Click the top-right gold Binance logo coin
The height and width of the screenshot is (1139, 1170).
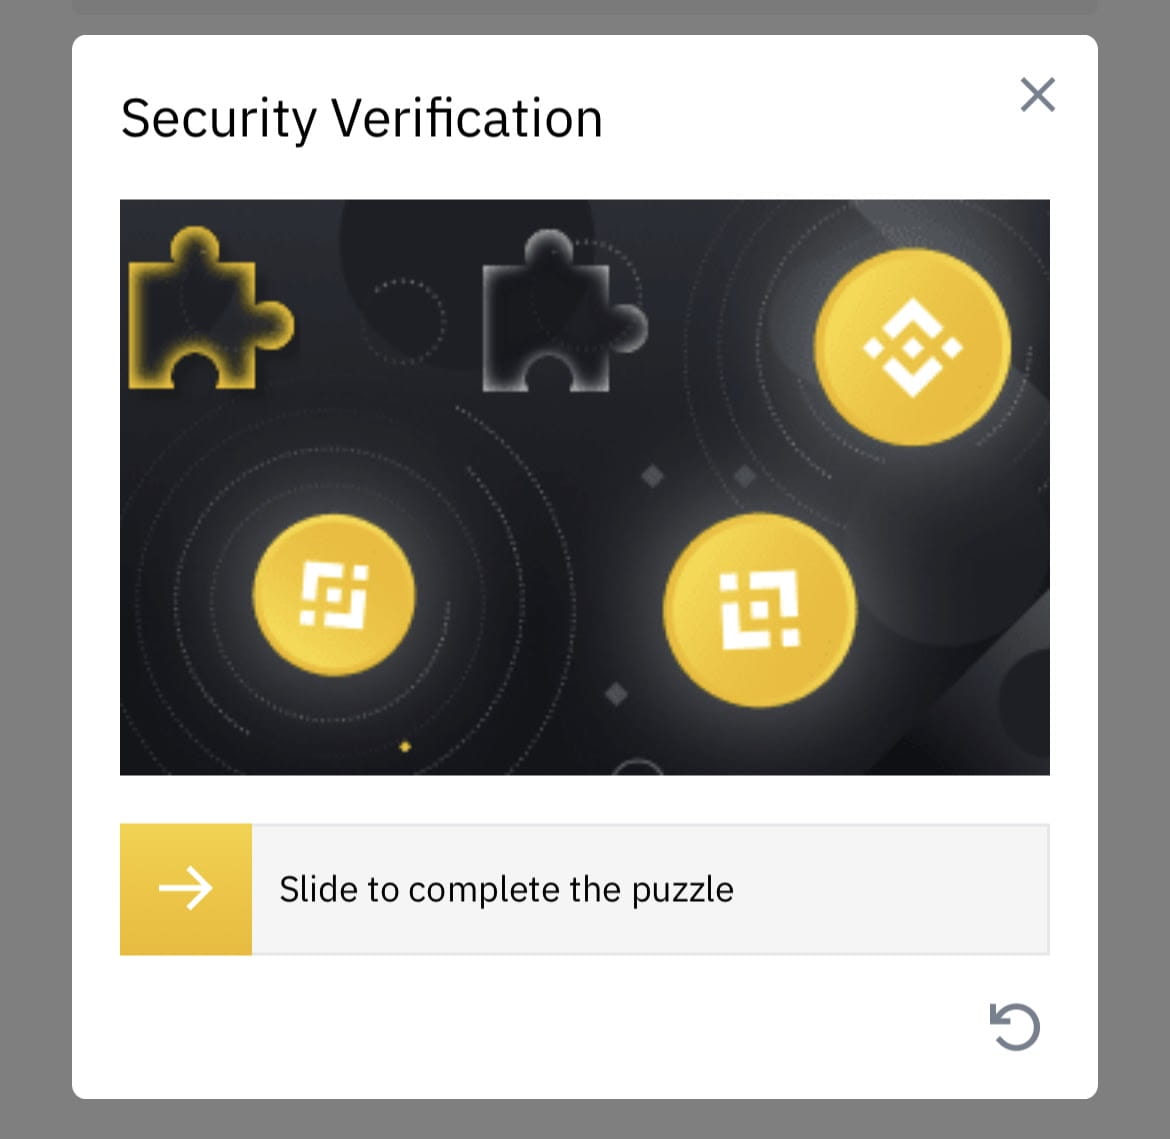point(912,346)
